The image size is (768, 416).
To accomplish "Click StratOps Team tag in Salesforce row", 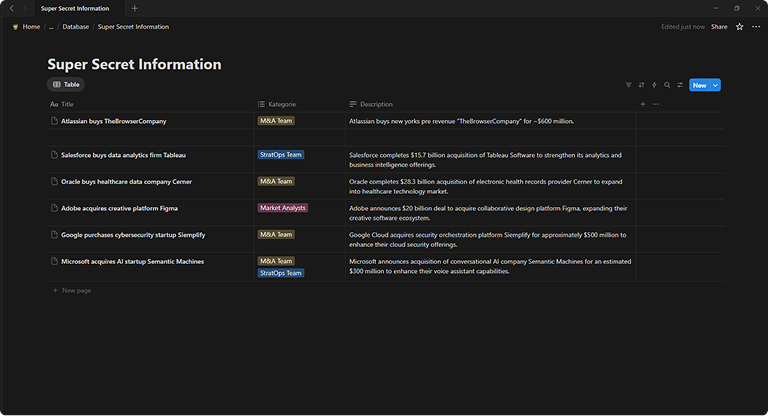I will pos(281,154).
